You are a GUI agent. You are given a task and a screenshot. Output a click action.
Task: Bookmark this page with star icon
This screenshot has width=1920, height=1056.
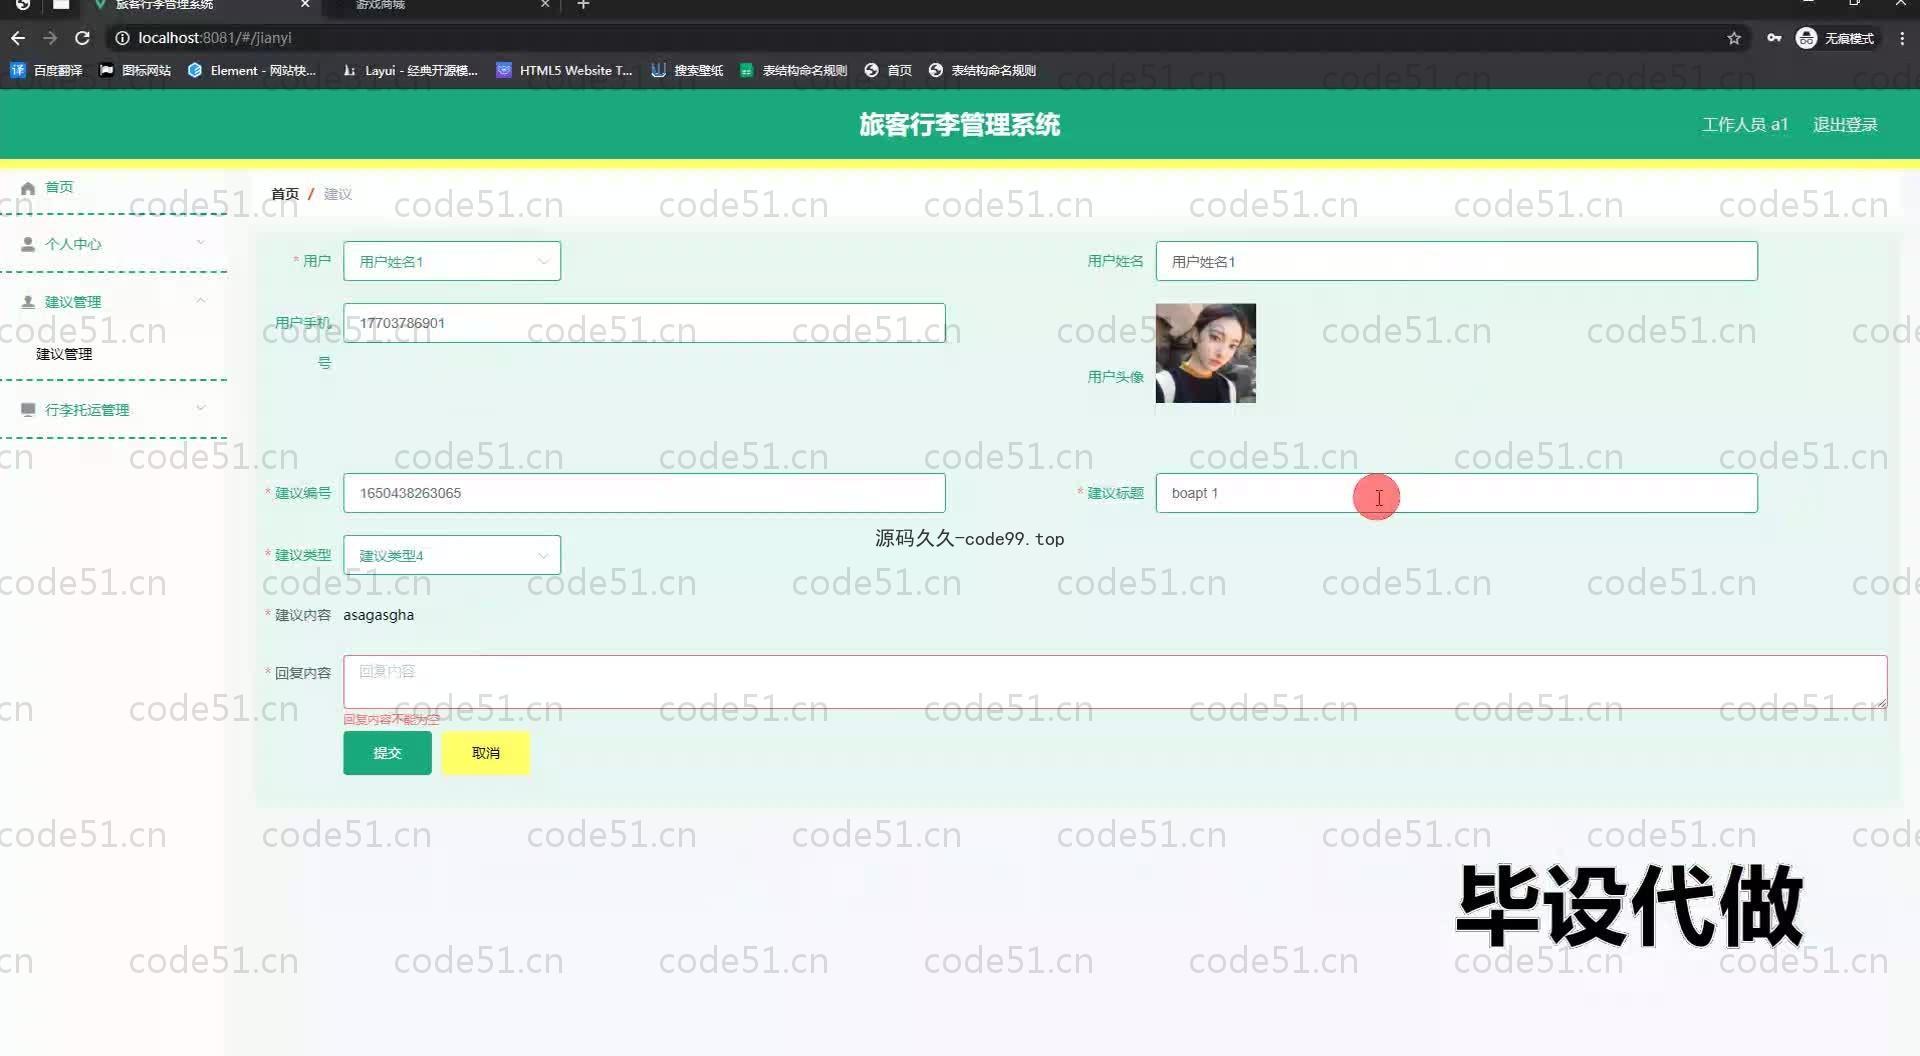1734,38
